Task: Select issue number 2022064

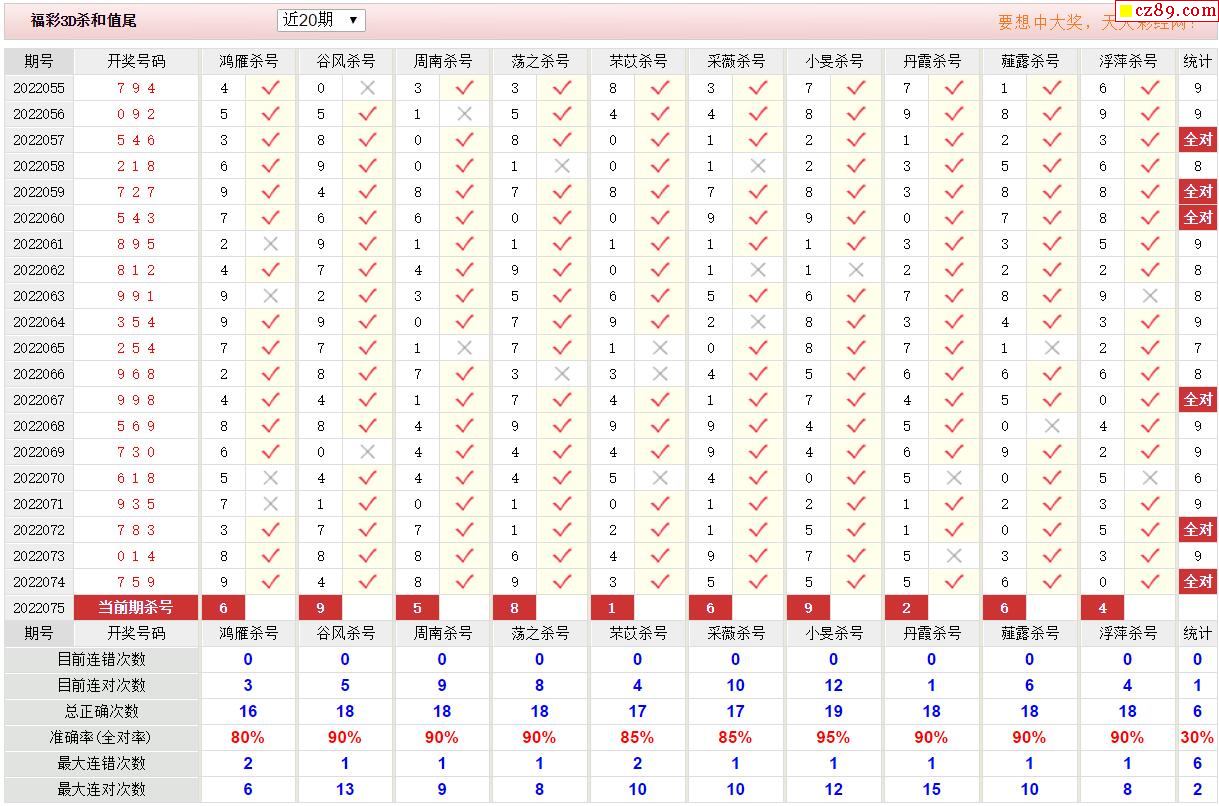Action: [39, 322]
